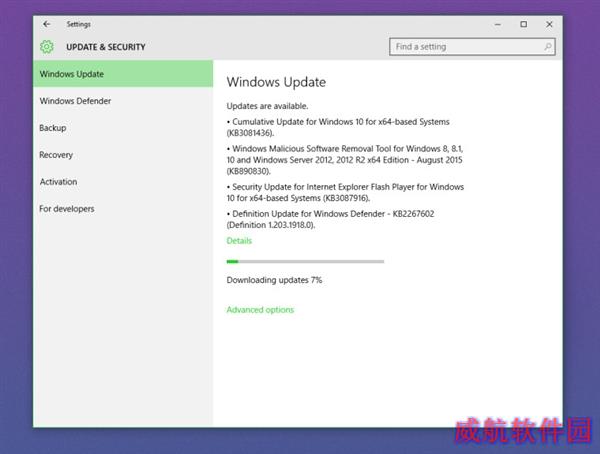This screenshot has height=454, width=600.
Task: Click the Windows Update heading
Action: (x=276, y=82)
